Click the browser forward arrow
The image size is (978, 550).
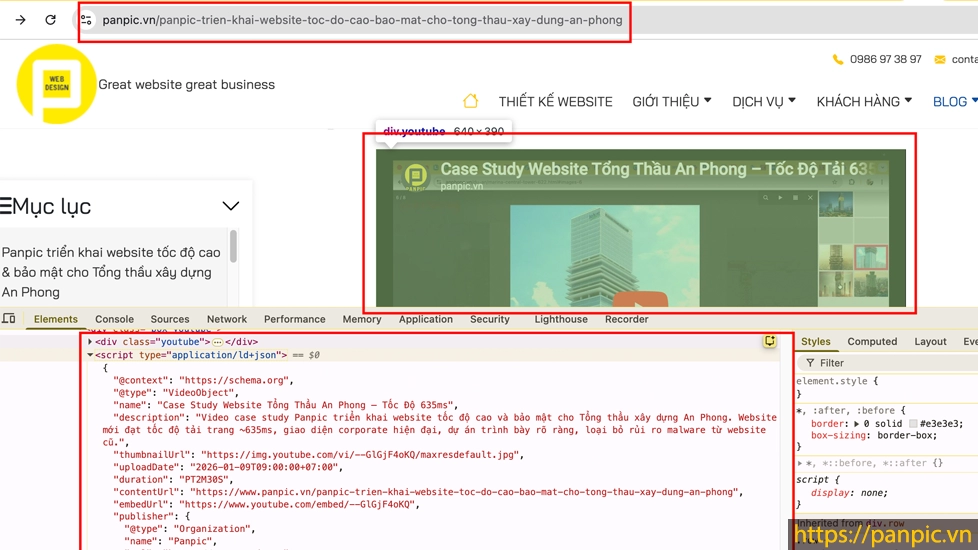(x=21, y=20)
